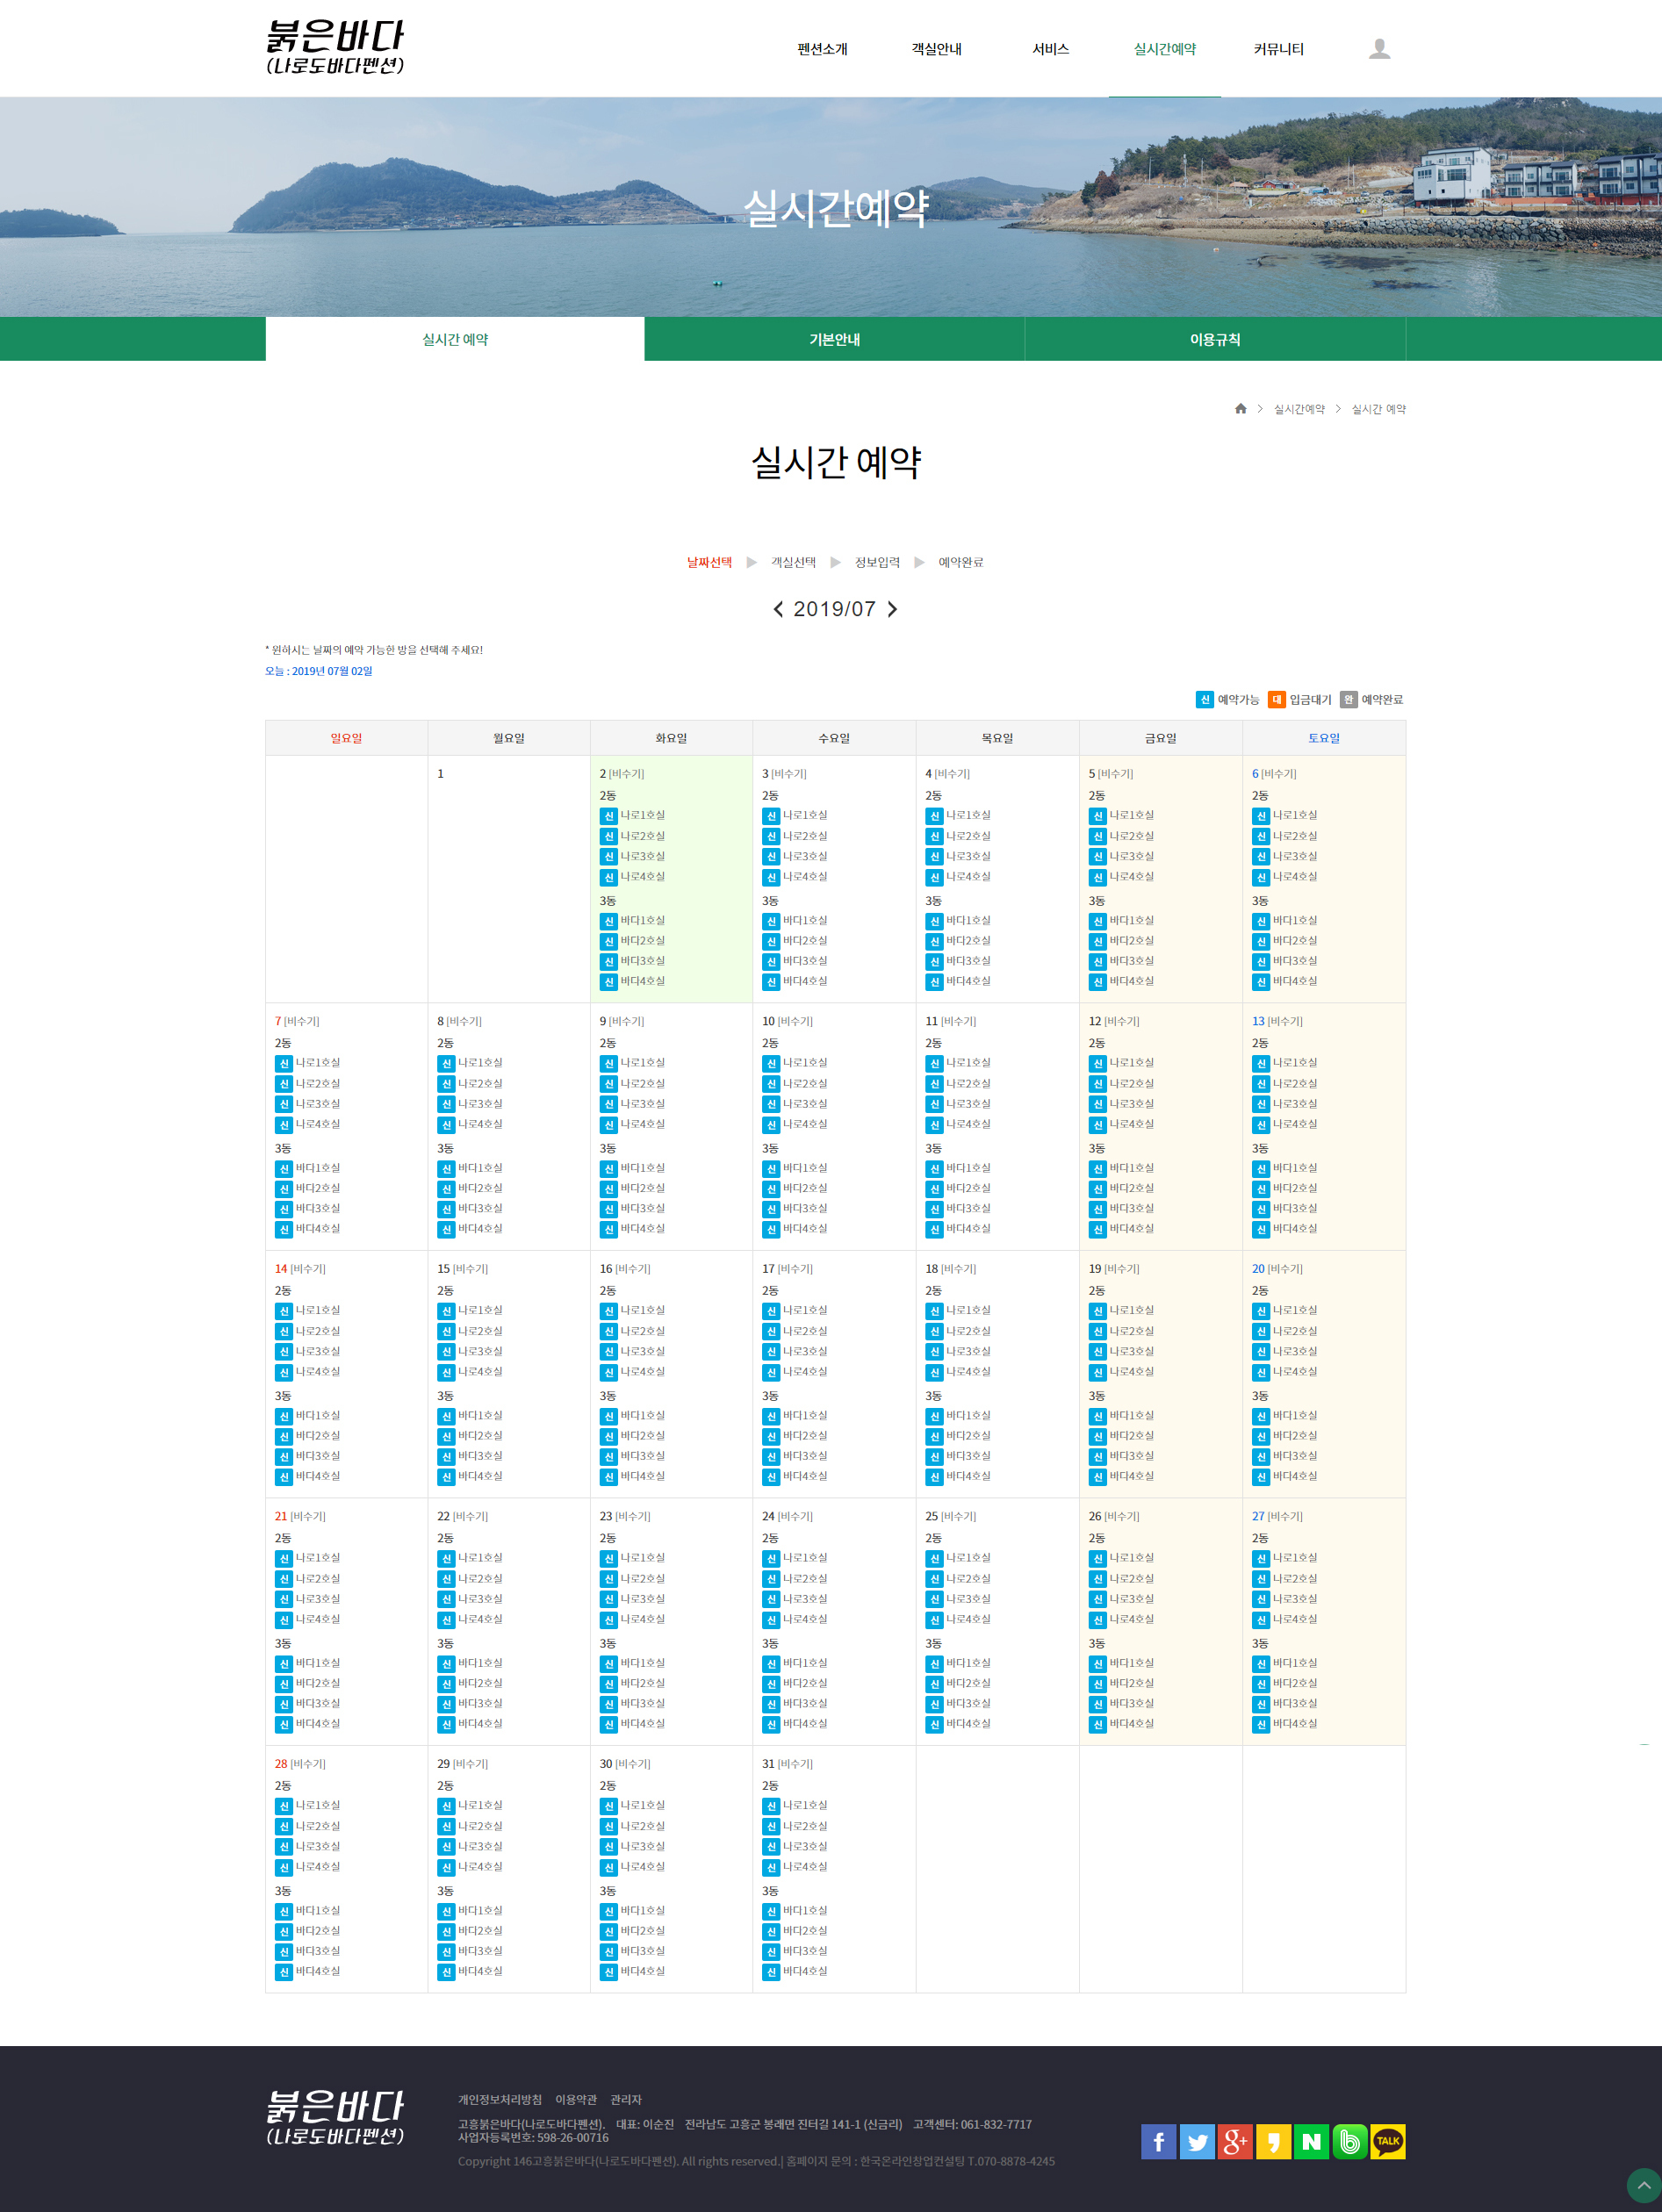The width and height of the screenshot is (1662, 2212).
Task: Open the 펜션소개 menu item
Action: coord(822,49)
